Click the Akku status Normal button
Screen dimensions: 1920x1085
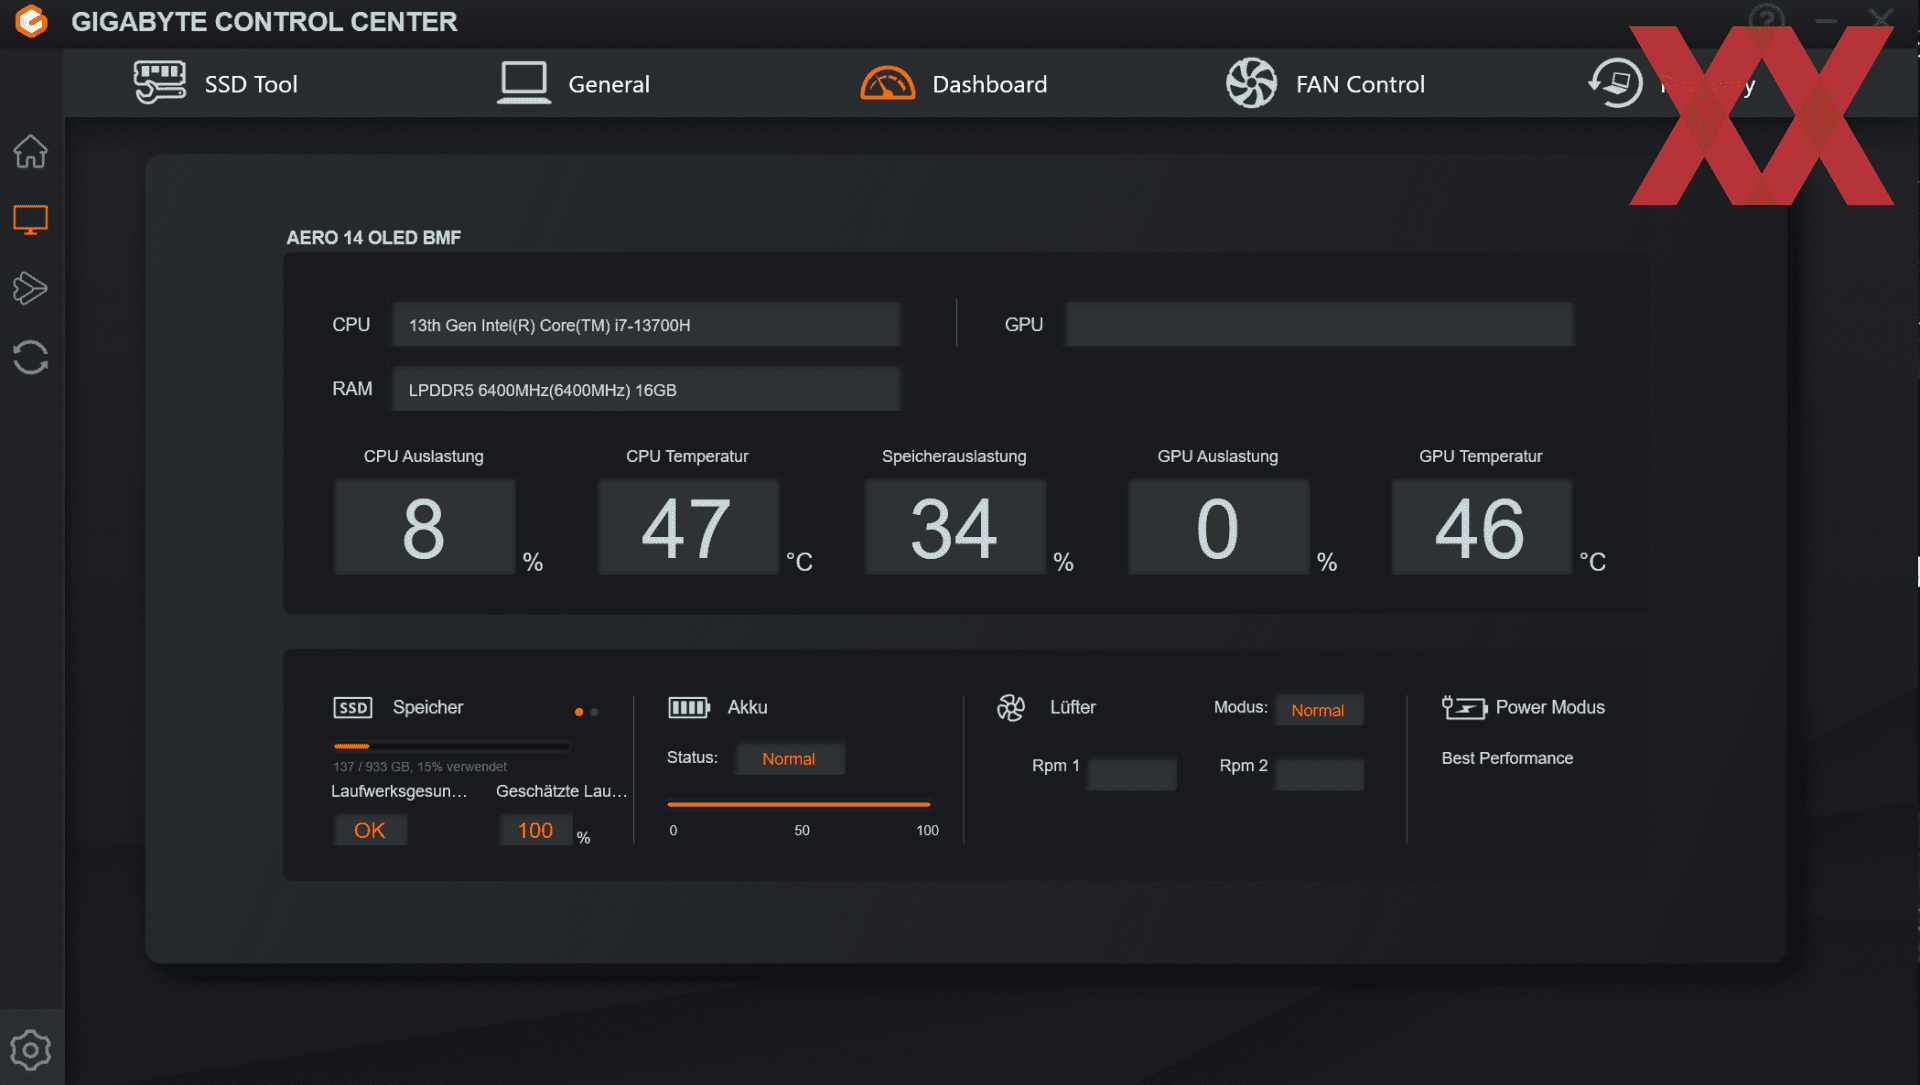pyautogui.click(x=789, y=758)
